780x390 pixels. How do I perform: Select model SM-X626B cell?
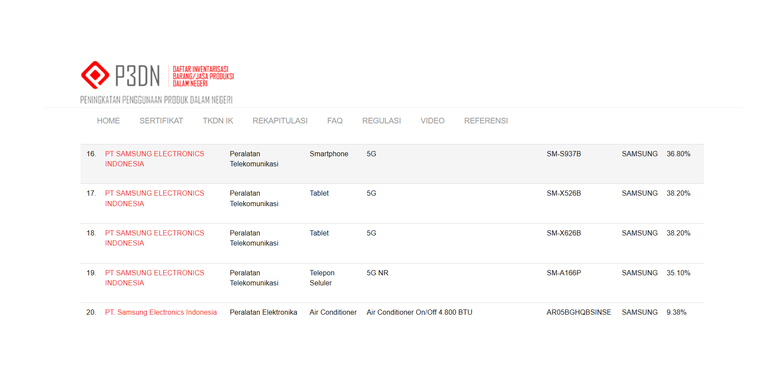click(x=564, y=233)
